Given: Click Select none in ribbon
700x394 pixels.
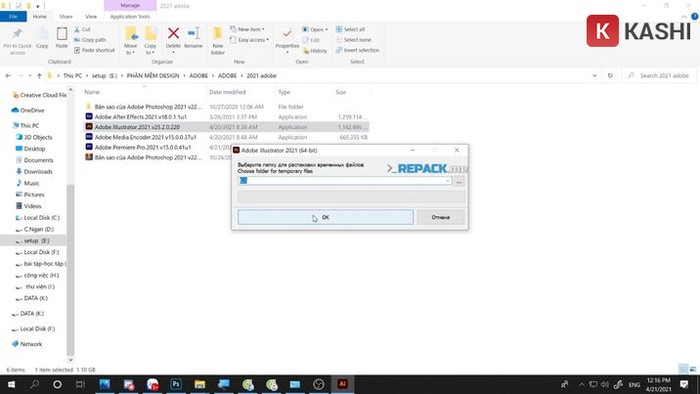Looking at the screenshot, I should [x=353, y=40].
